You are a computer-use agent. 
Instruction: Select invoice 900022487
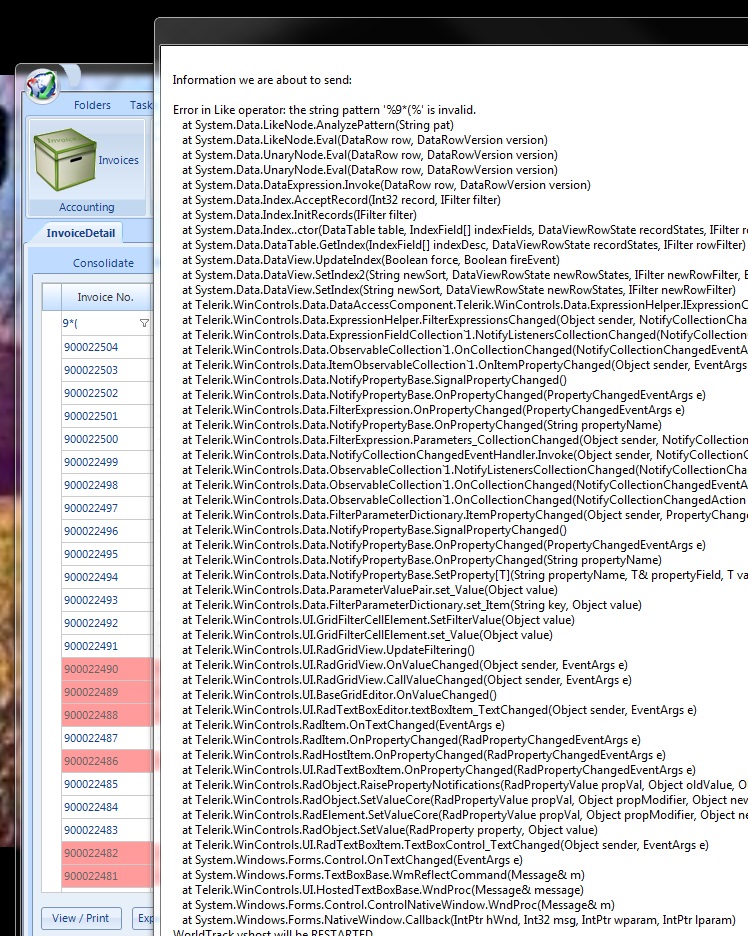point(106,738)
